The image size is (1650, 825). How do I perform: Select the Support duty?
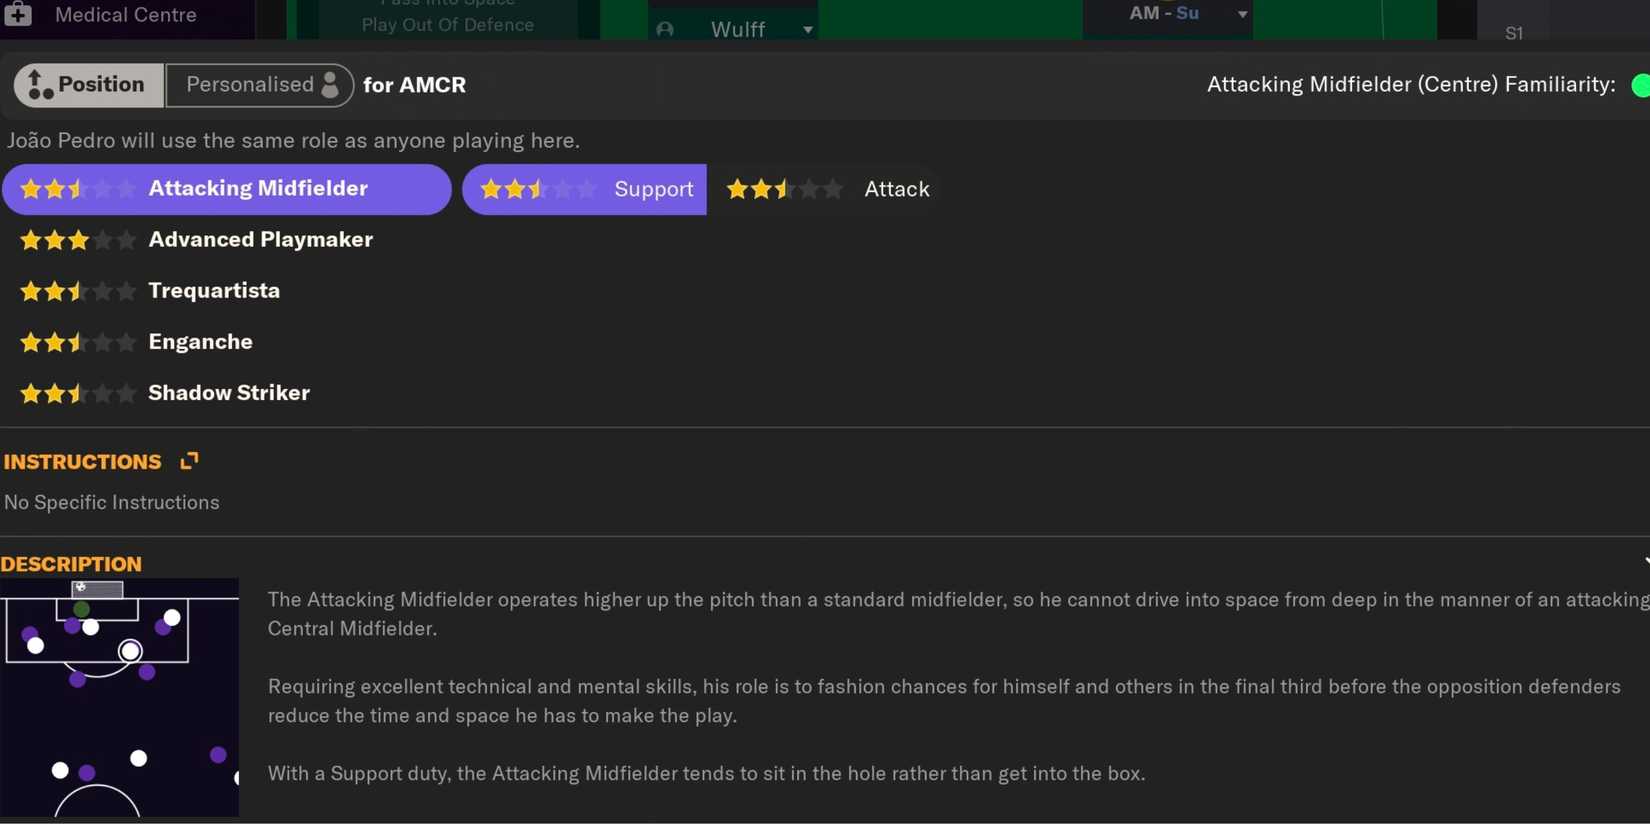(584, 189)
